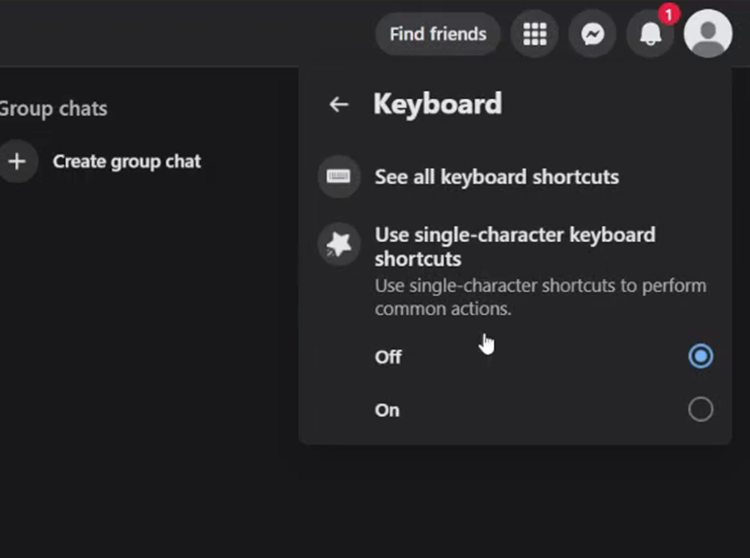Click the Group chats heading
Viewport: 750px width, 558px height.
click(53, 109)
